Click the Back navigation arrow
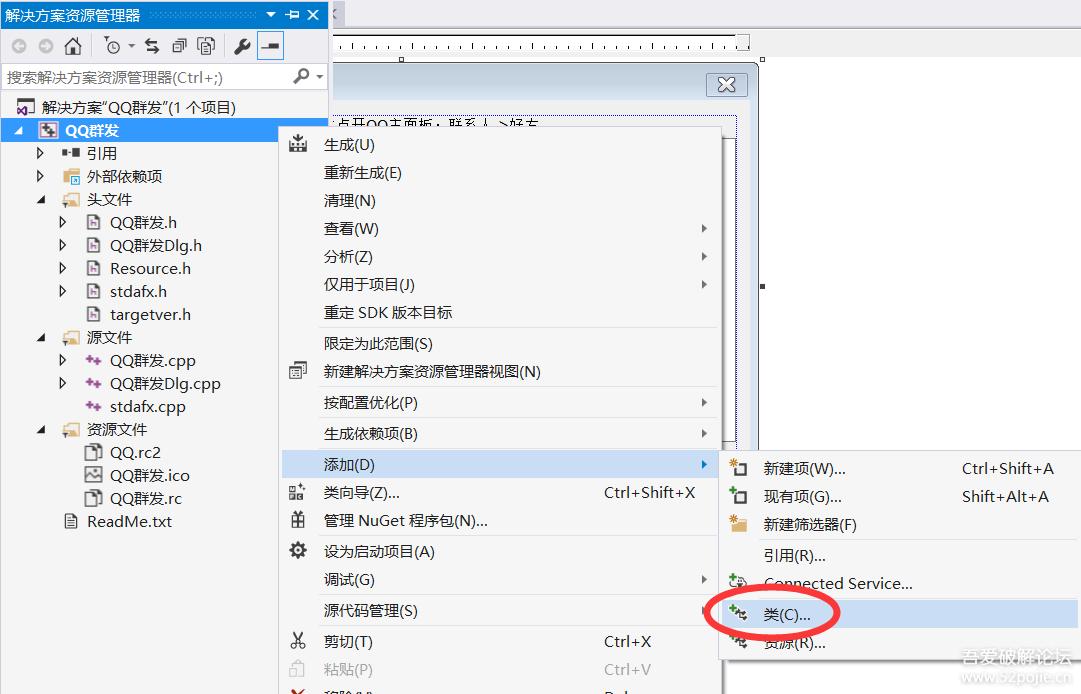 [x=19, y=45]
